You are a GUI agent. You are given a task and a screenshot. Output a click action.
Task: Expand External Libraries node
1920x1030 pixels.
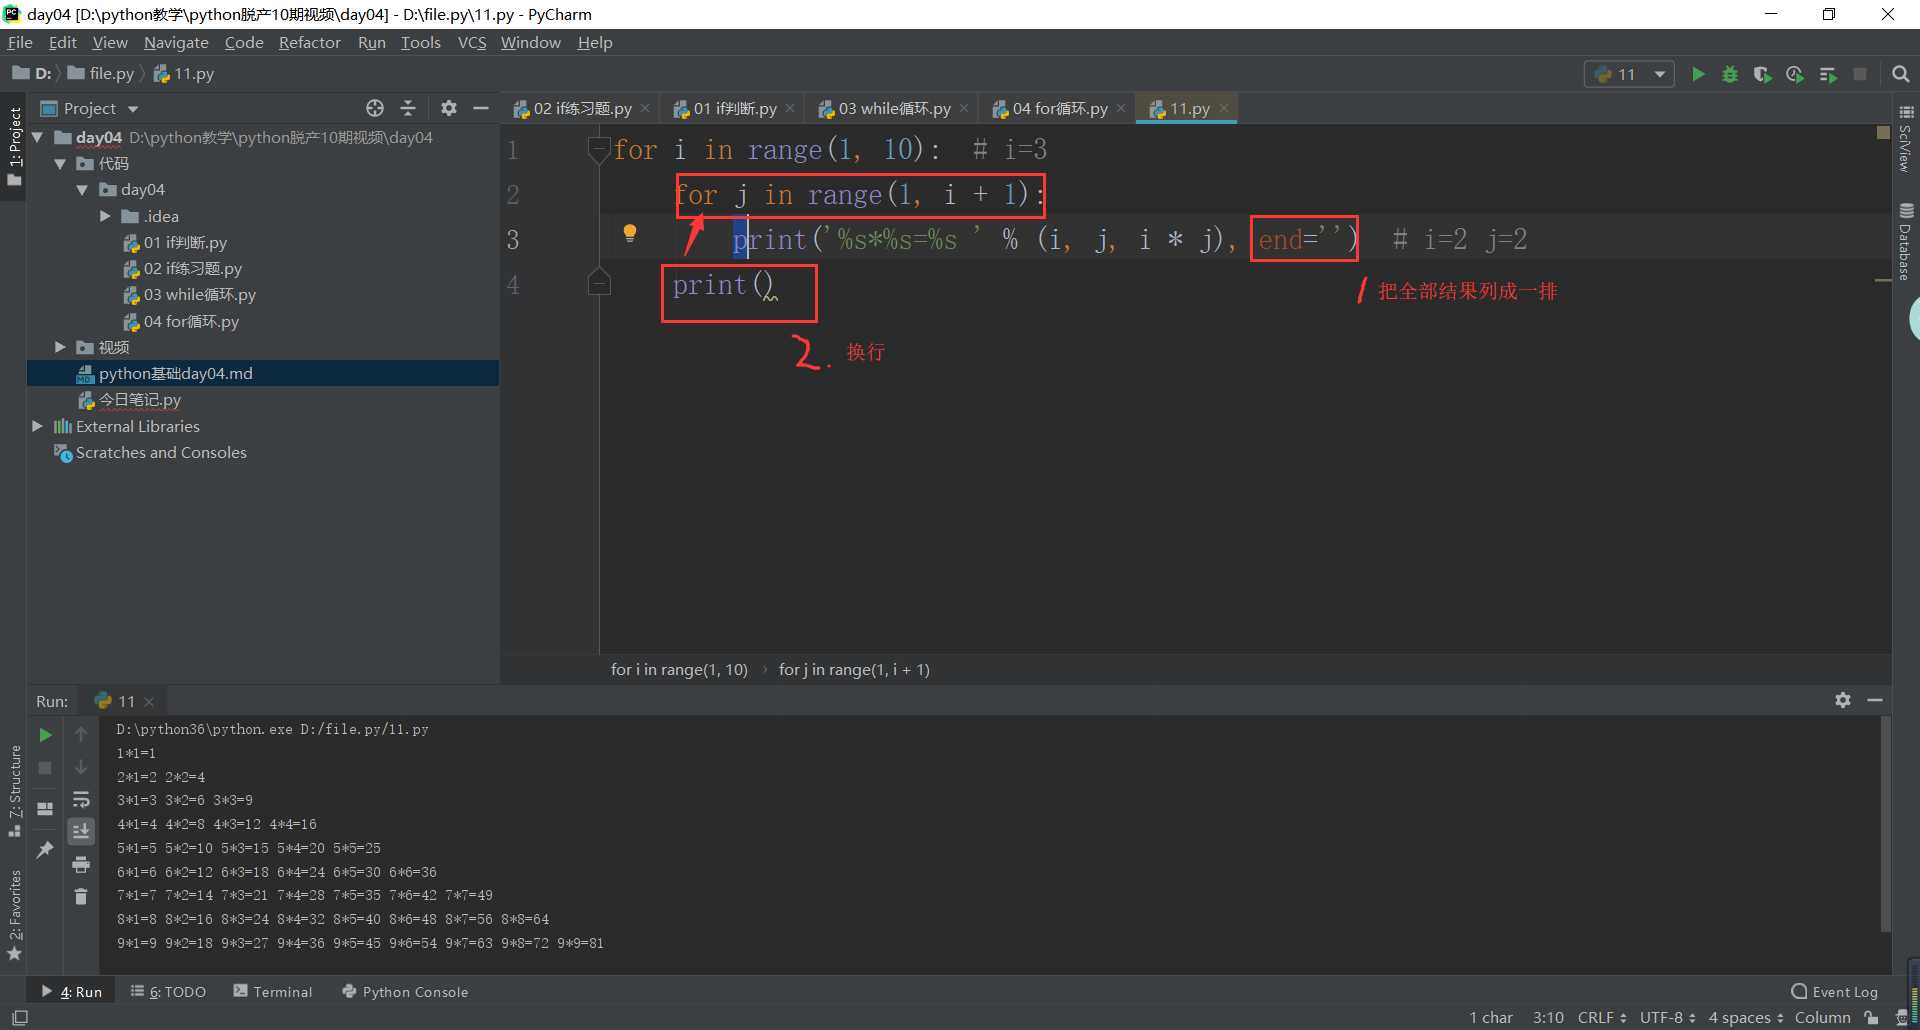[38, 426]
